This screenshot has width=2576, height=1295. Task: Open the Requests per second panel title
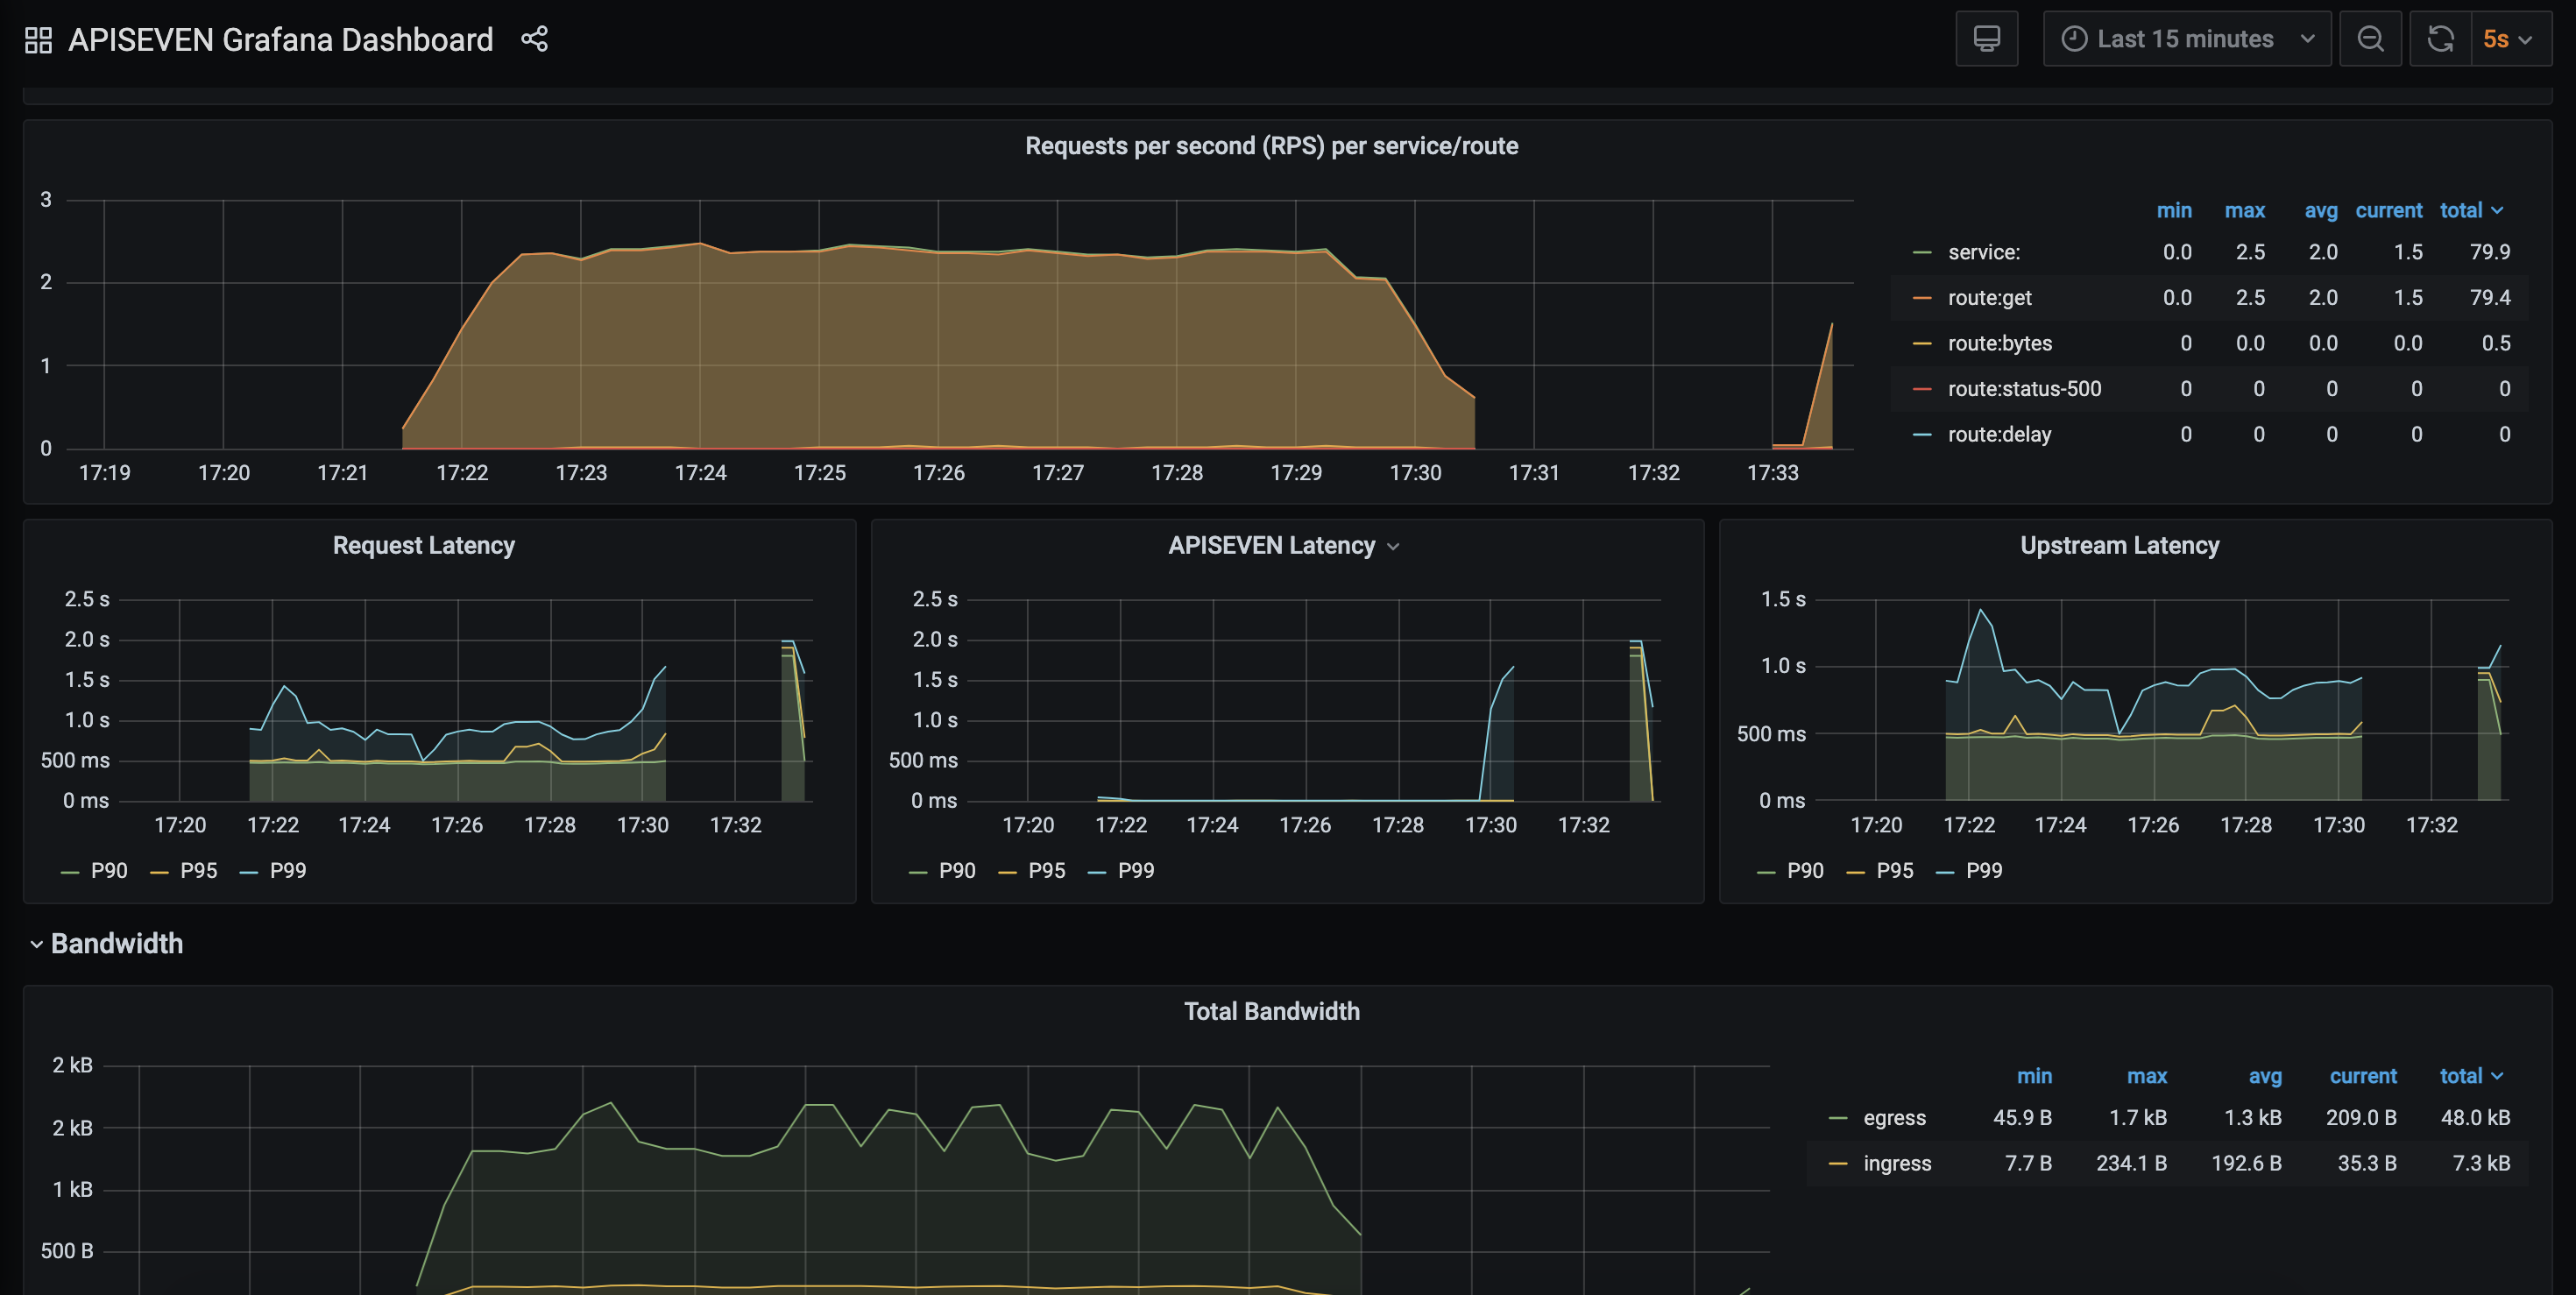(1272, 146)
